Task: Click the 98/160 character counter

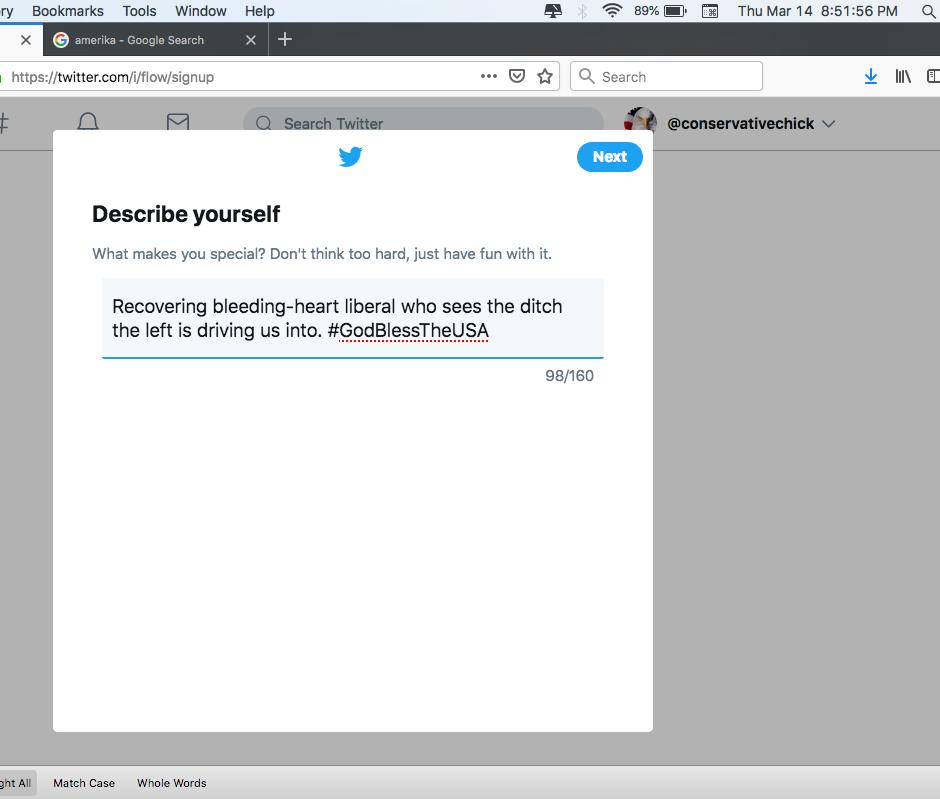Action: (569, 376)
